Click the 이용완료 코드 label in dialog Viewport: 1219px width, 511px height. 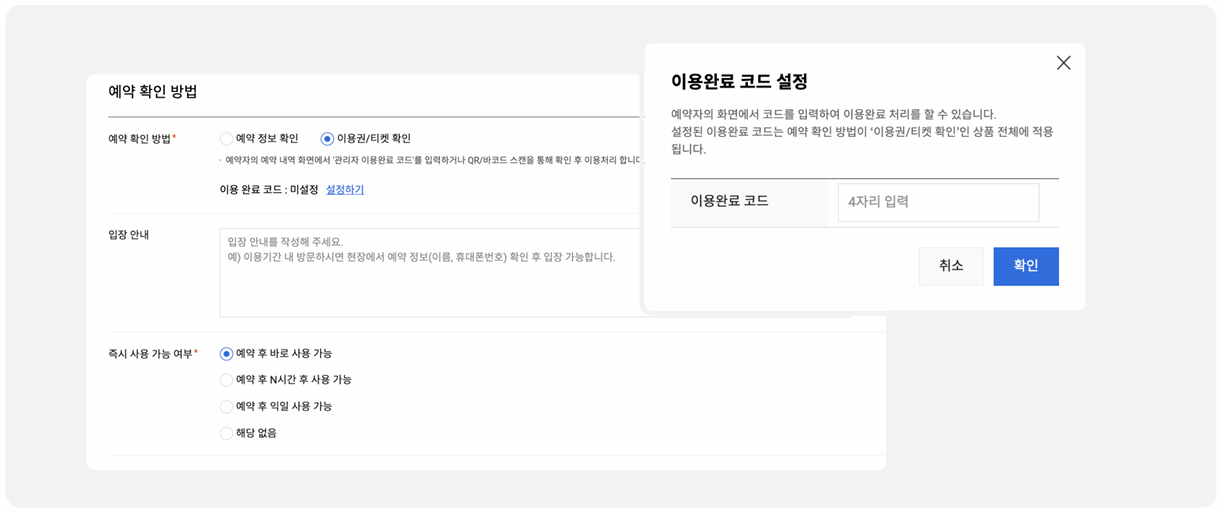(x=729, y=201)
